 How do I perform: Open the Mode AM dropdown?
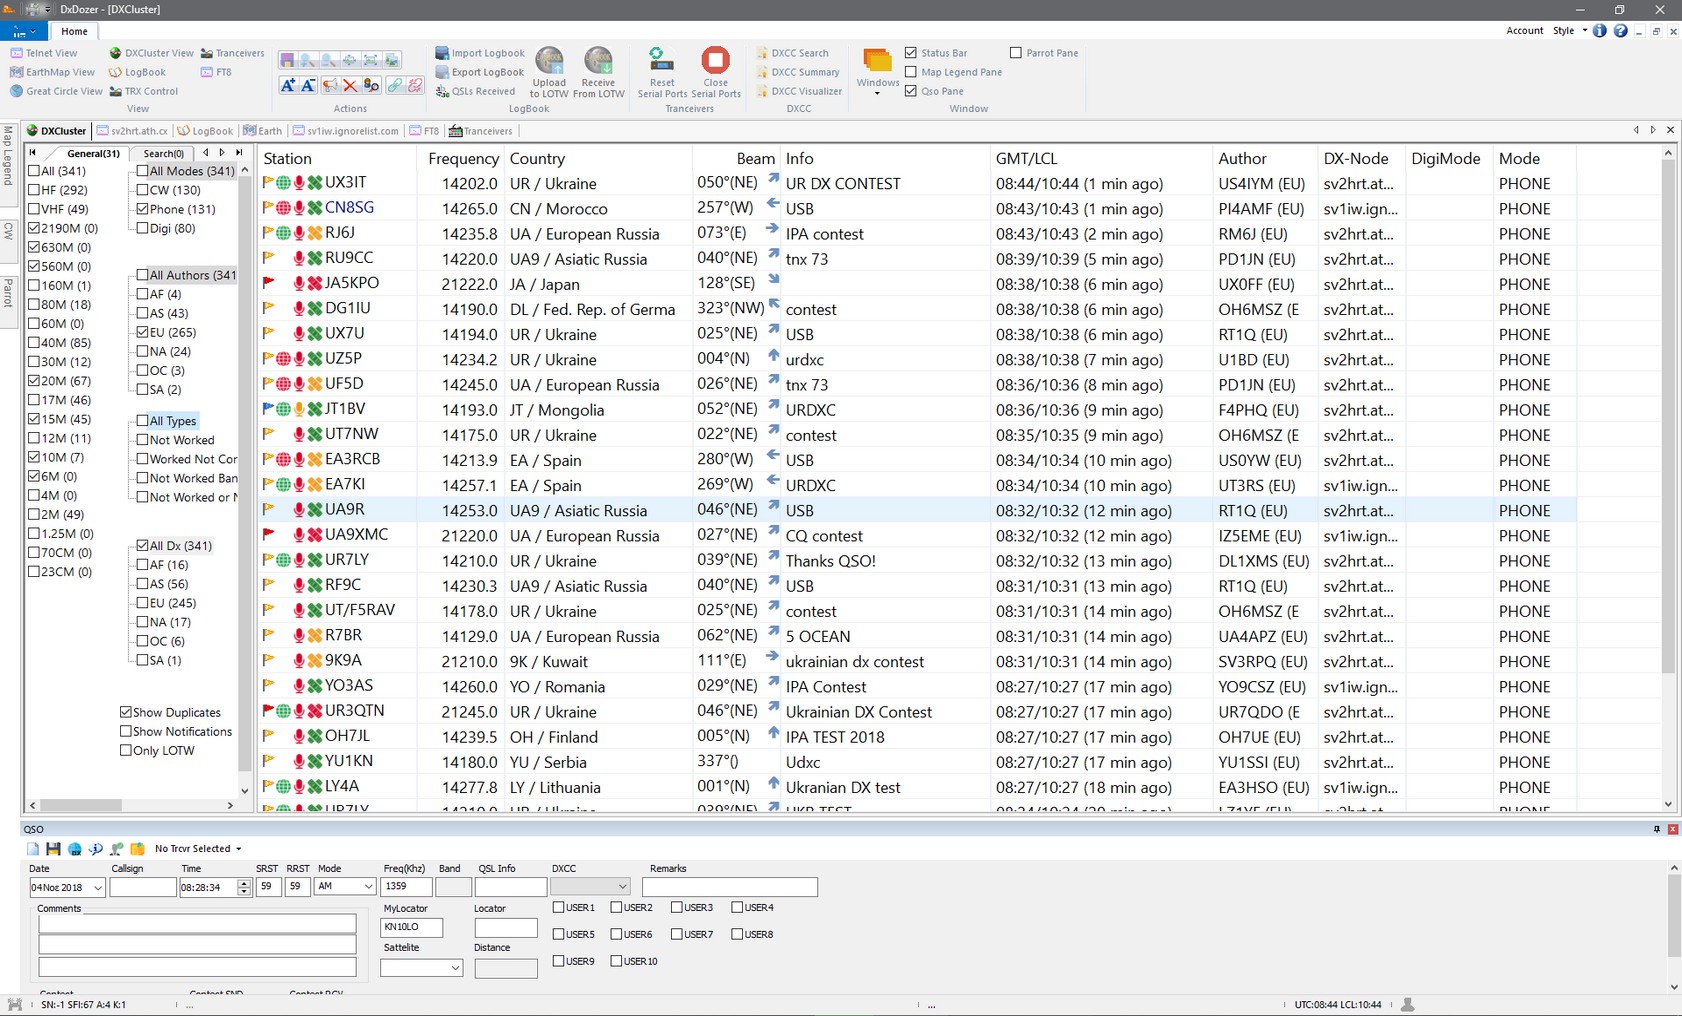(x=368, y=887)
